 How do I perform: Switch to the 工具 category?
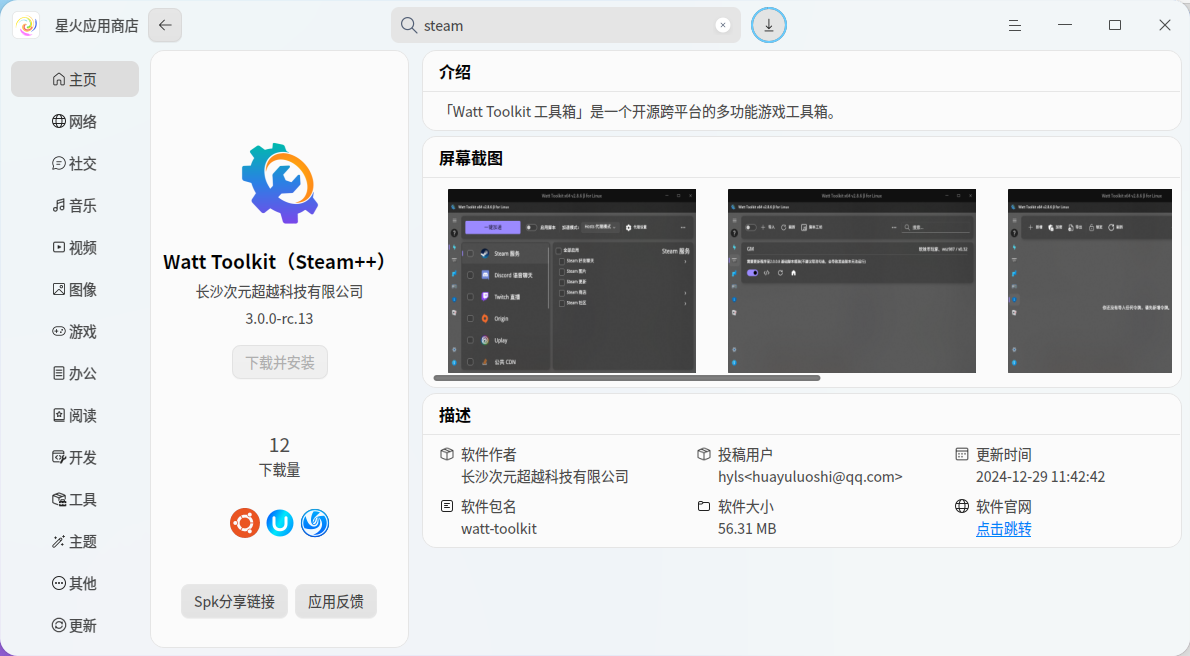(x=74, y=499)
